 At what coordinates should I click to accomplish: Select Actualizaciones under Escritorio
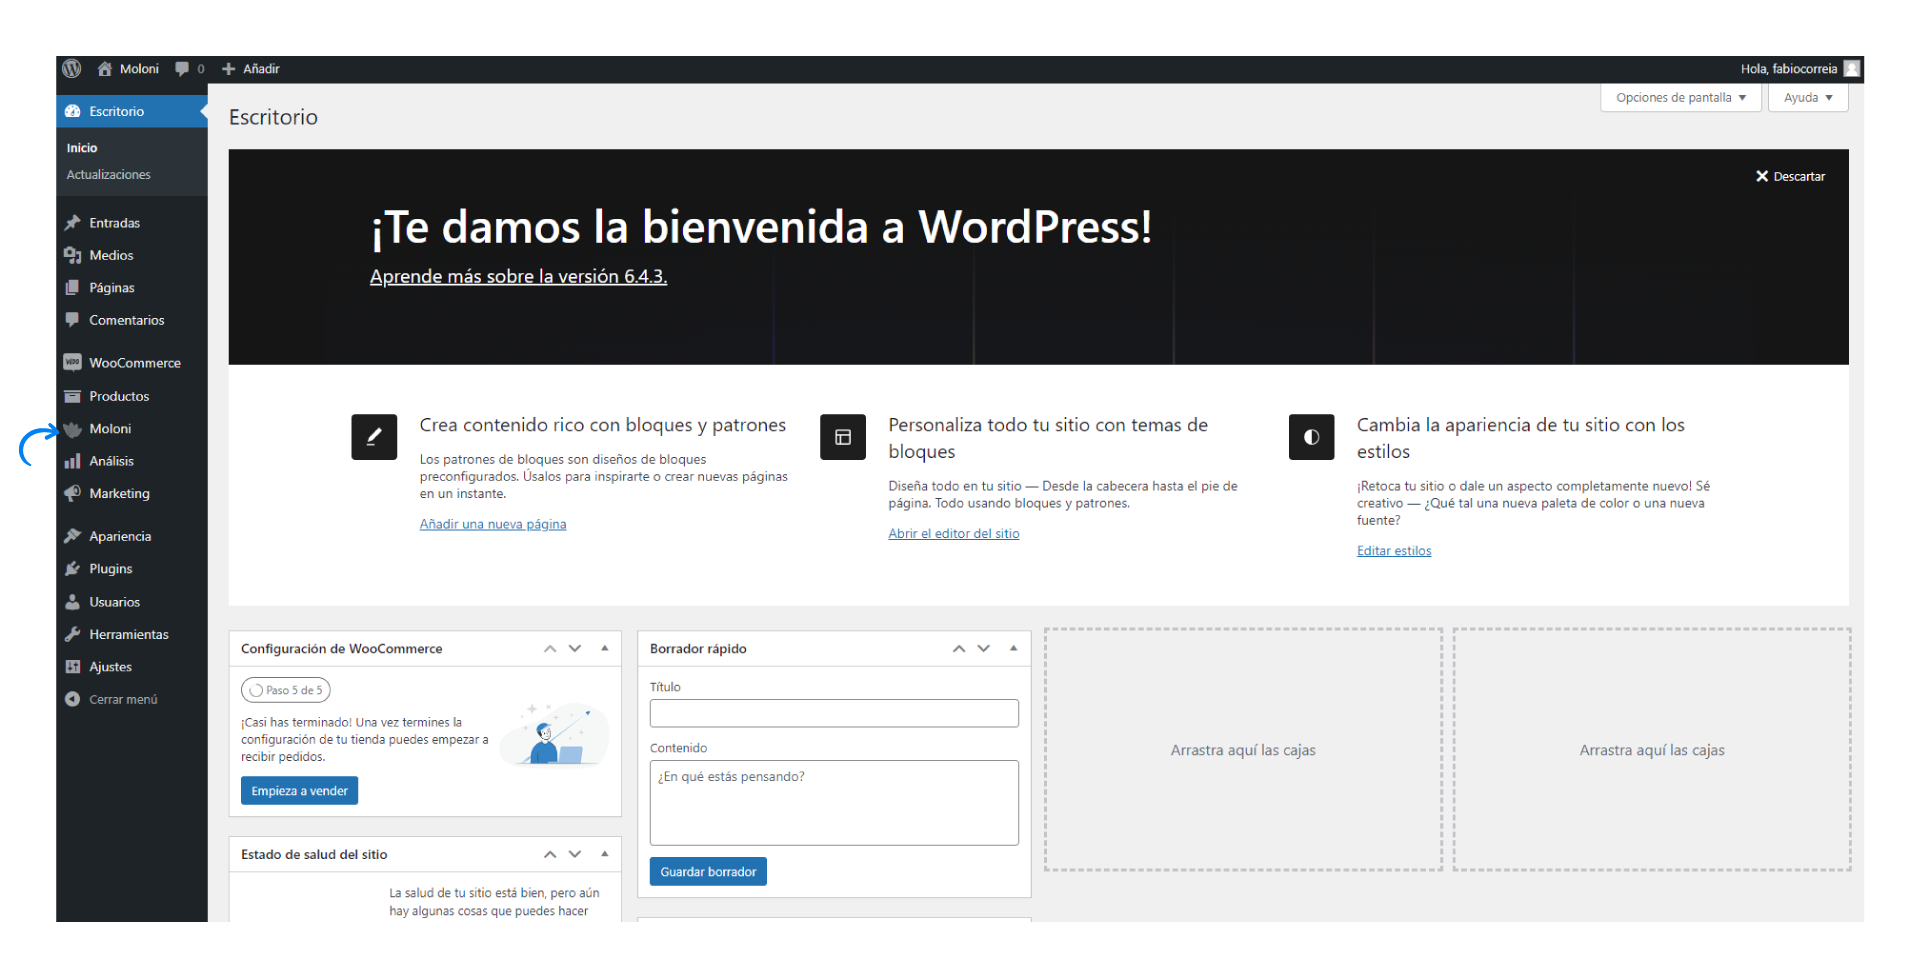coord(108,174)
